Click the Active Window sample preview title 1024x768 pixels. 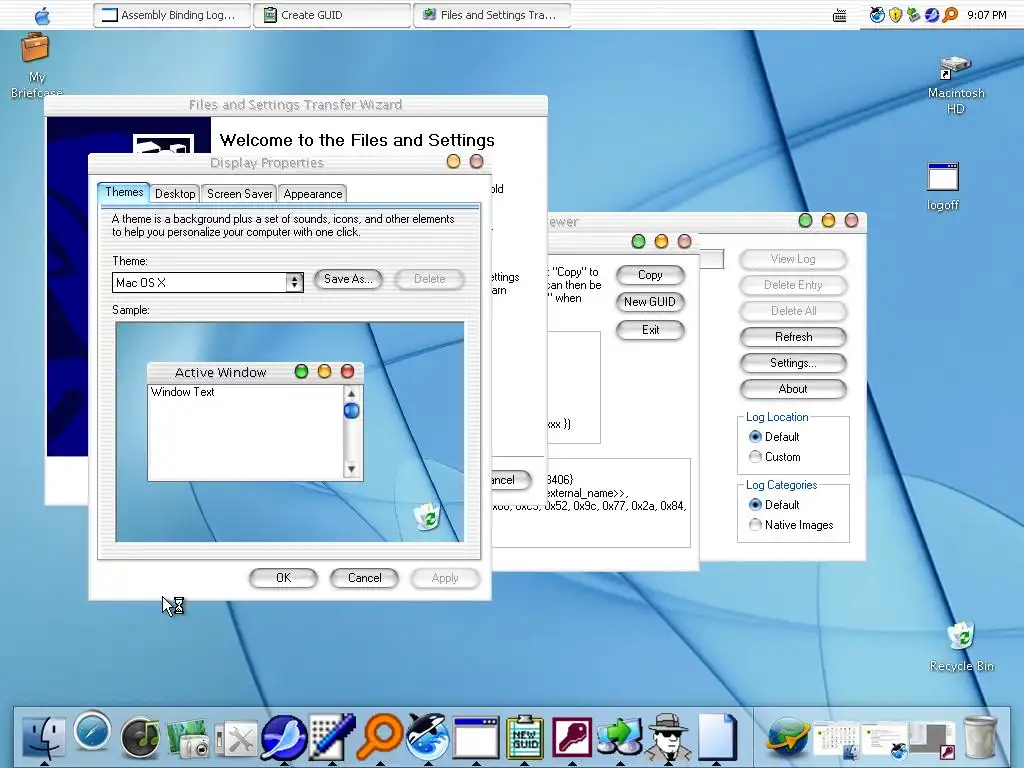(x=221, y=372)
